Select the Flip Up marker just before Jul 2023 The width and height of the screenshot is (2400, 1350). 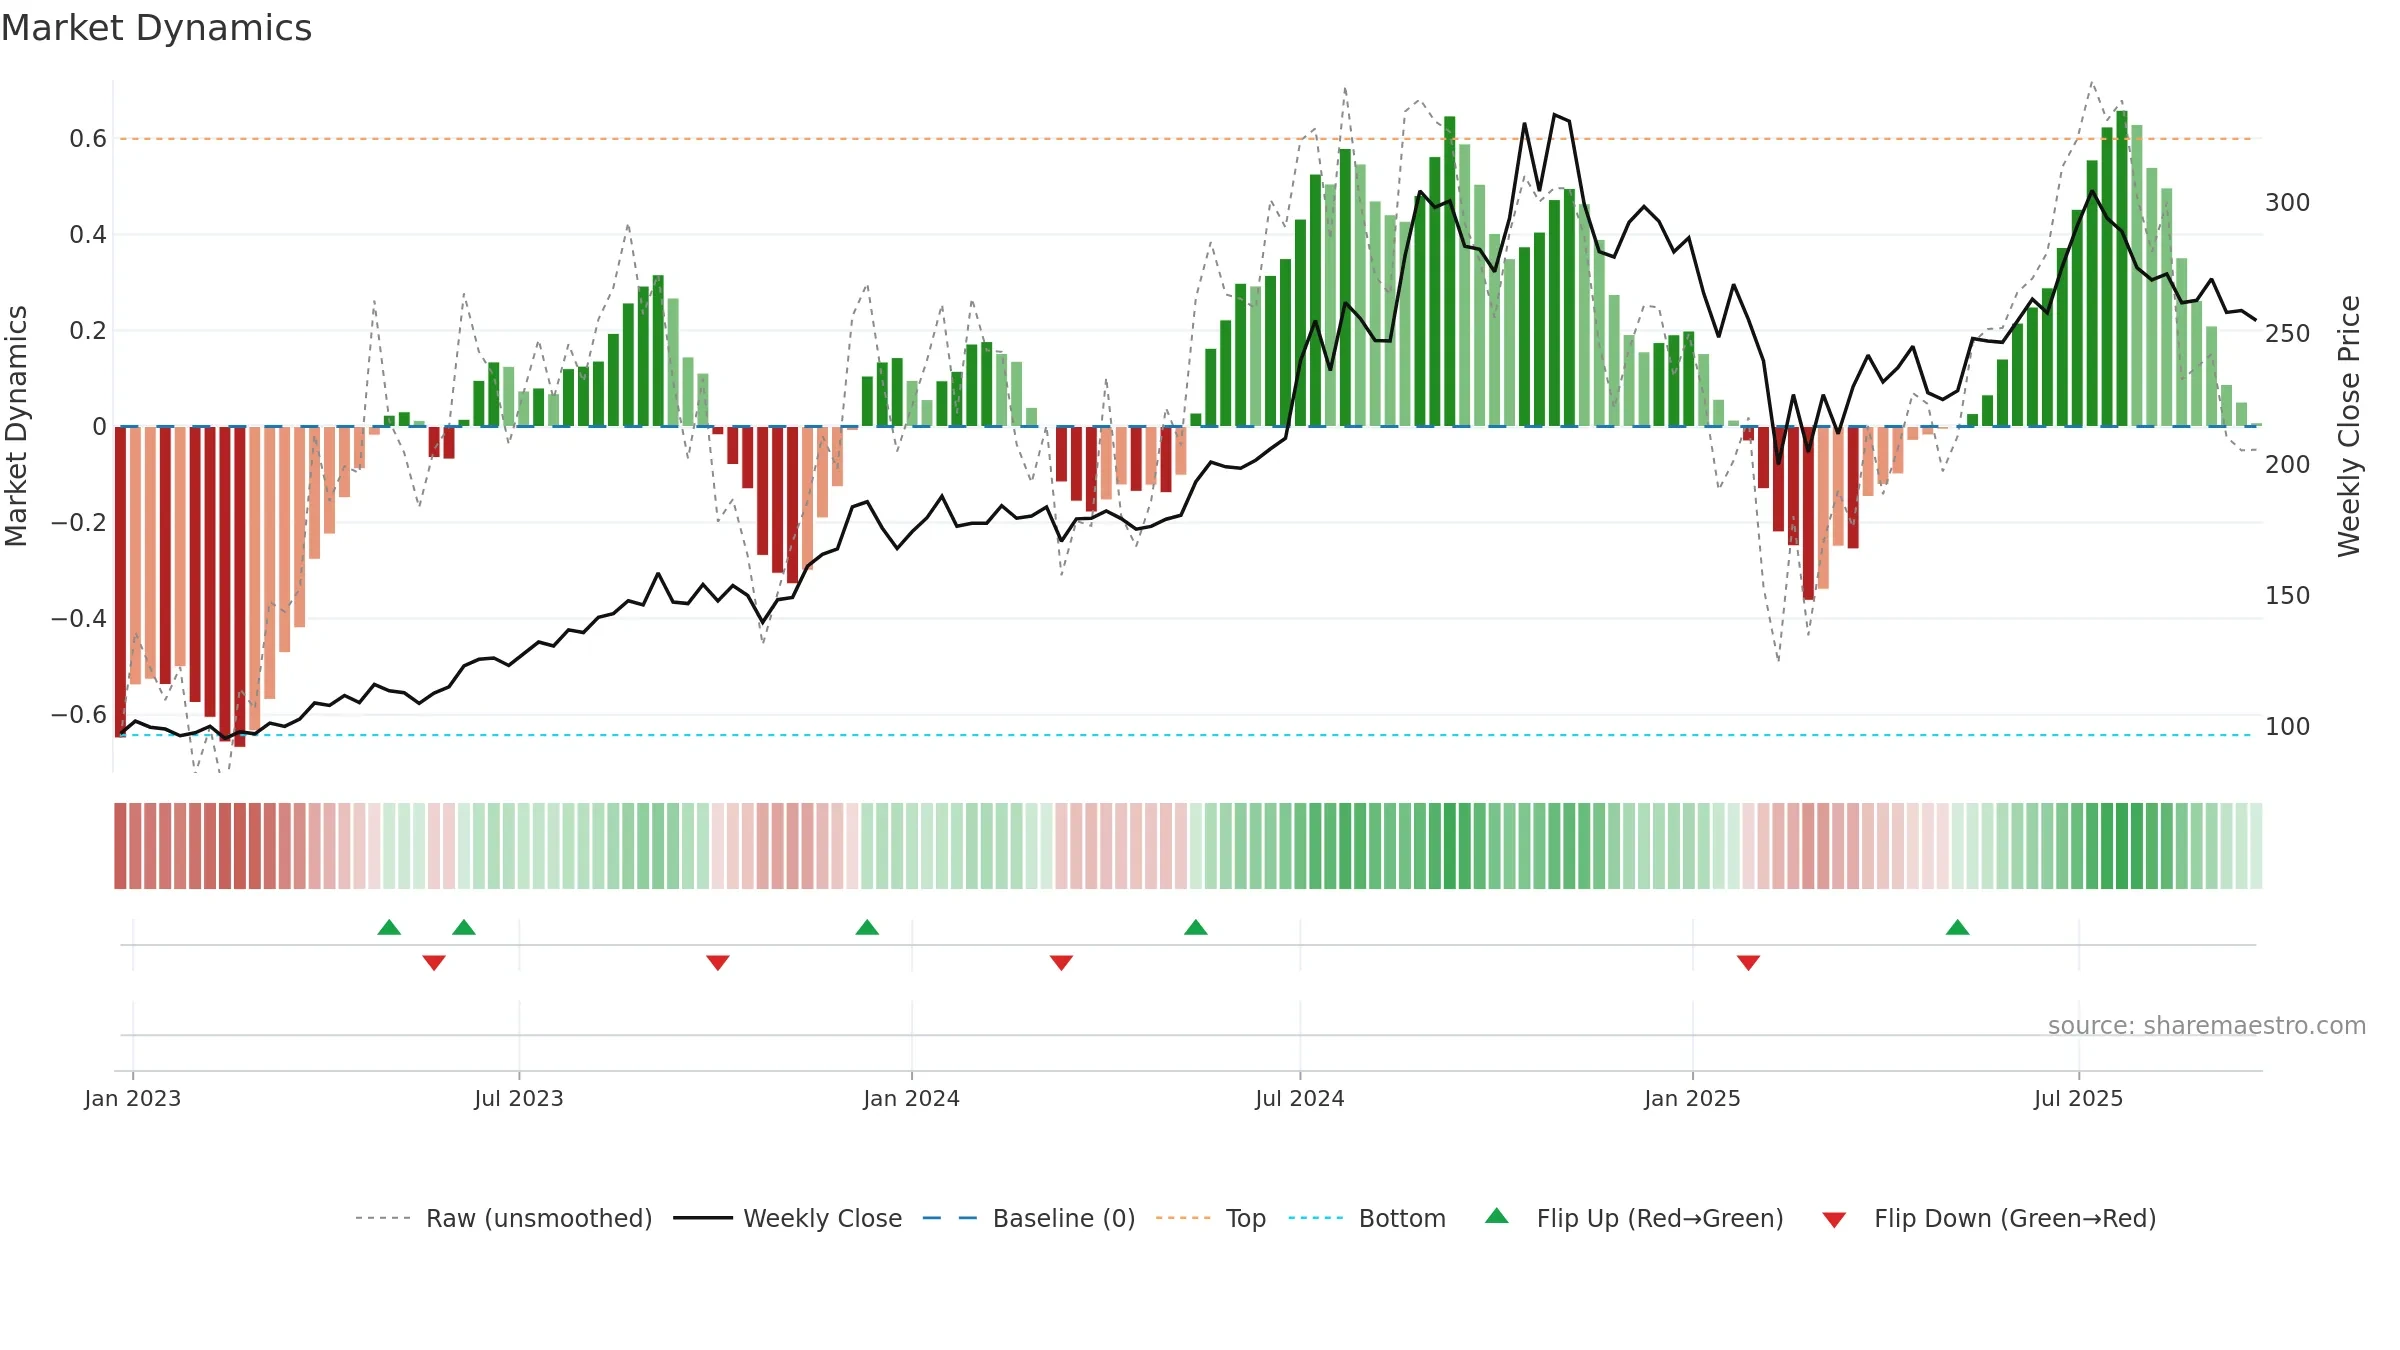[x=464, y=927]
